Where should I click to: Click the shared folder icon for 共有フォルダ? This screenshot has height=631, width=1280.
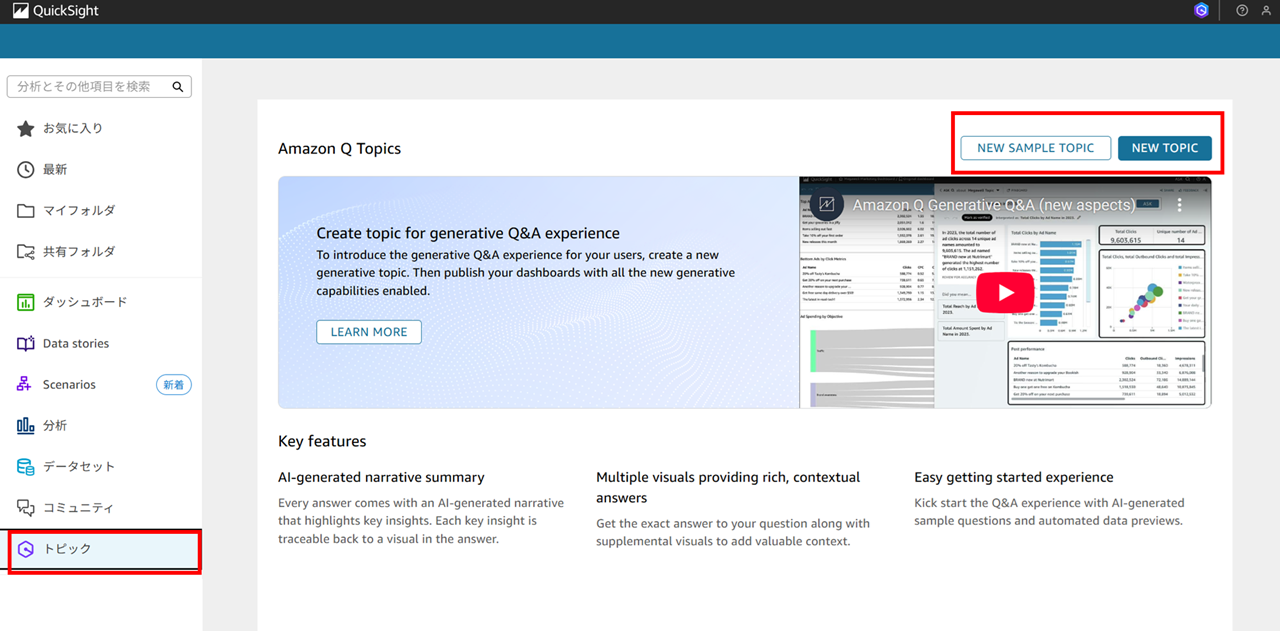[26, 251]
